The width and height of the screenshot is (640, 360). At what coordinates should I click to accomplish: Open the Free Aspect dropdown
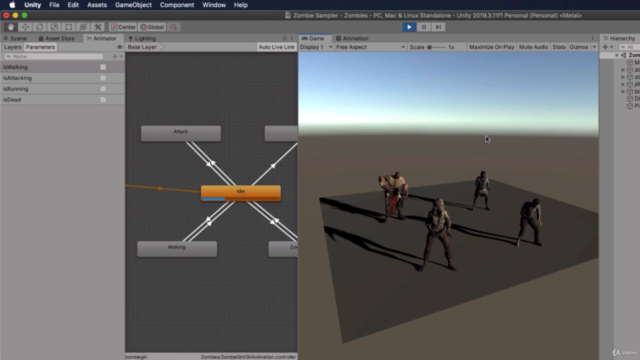coord(370,47)
